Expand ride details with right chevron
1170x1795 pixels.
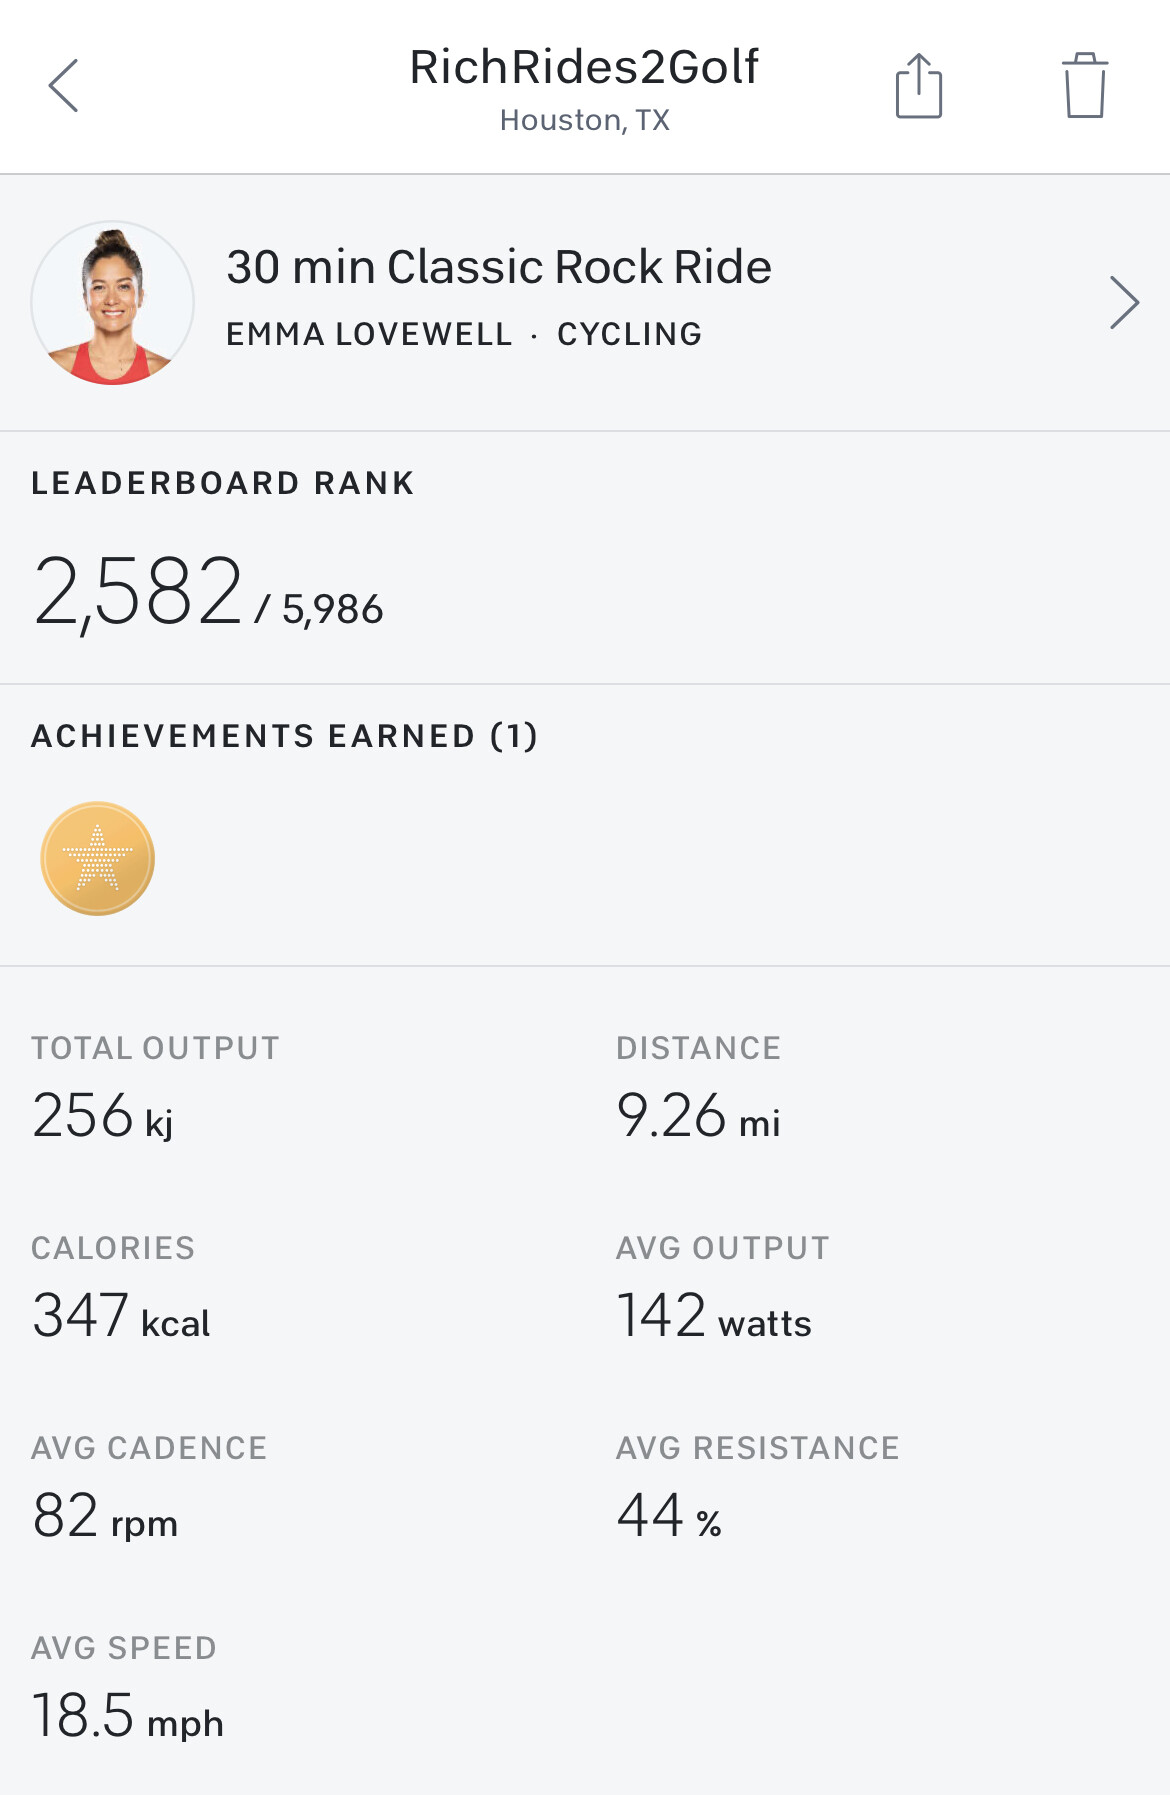pyautogui.click(x=1123, y=303)
